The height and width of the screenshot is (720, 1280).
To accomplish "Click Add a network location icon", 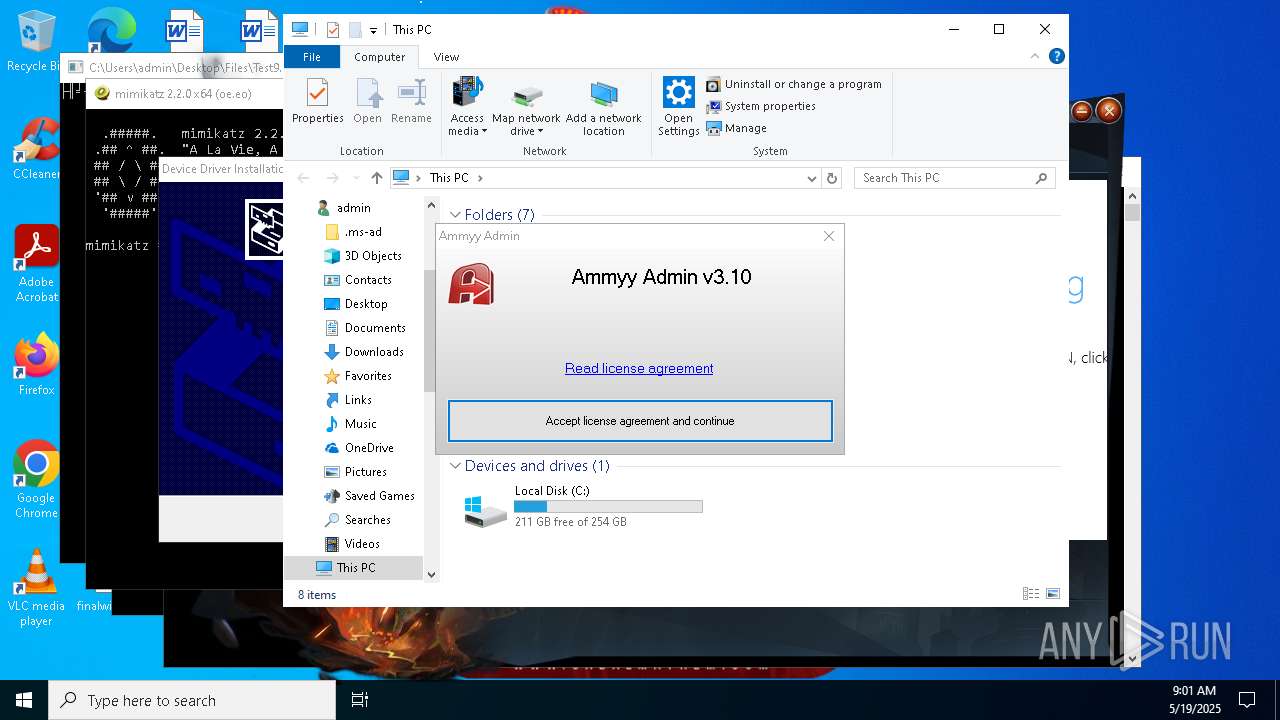I will point(603,95).
